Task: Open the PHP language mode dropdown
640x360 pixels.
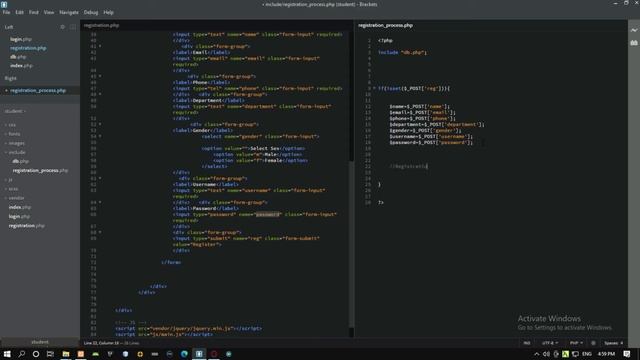Action: click(x=576, y=343)
